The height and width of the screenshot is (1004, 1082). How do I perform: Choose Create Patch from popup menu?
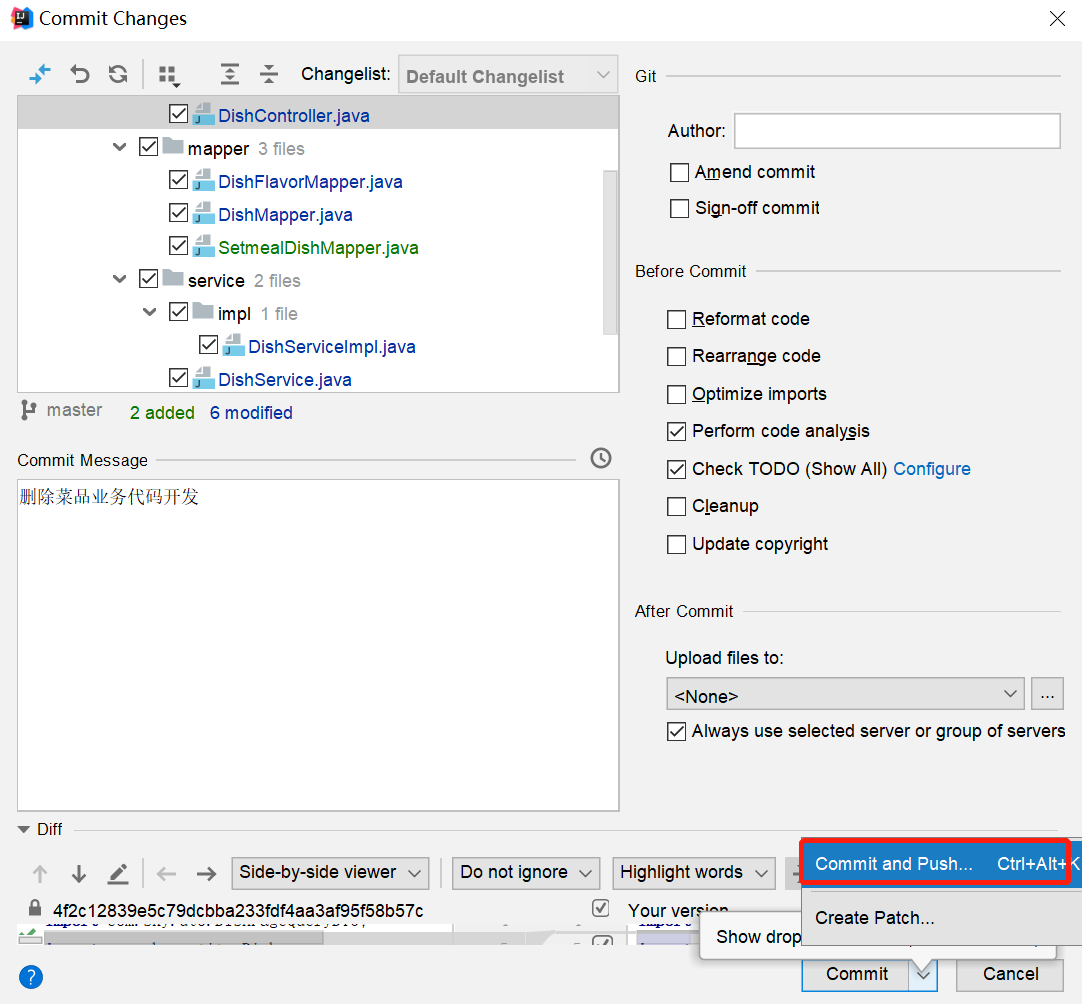(874, 918)
